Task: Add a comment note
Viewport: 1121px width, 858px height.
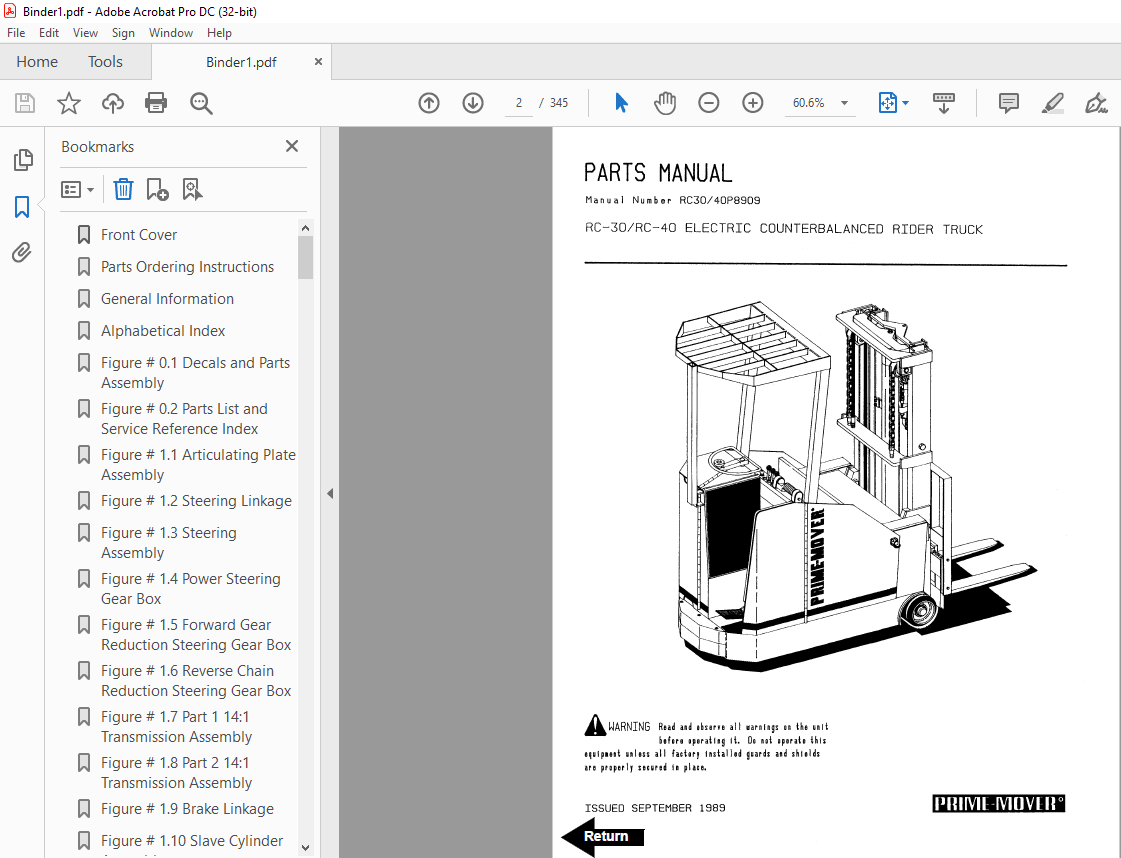Action: 1009,103
